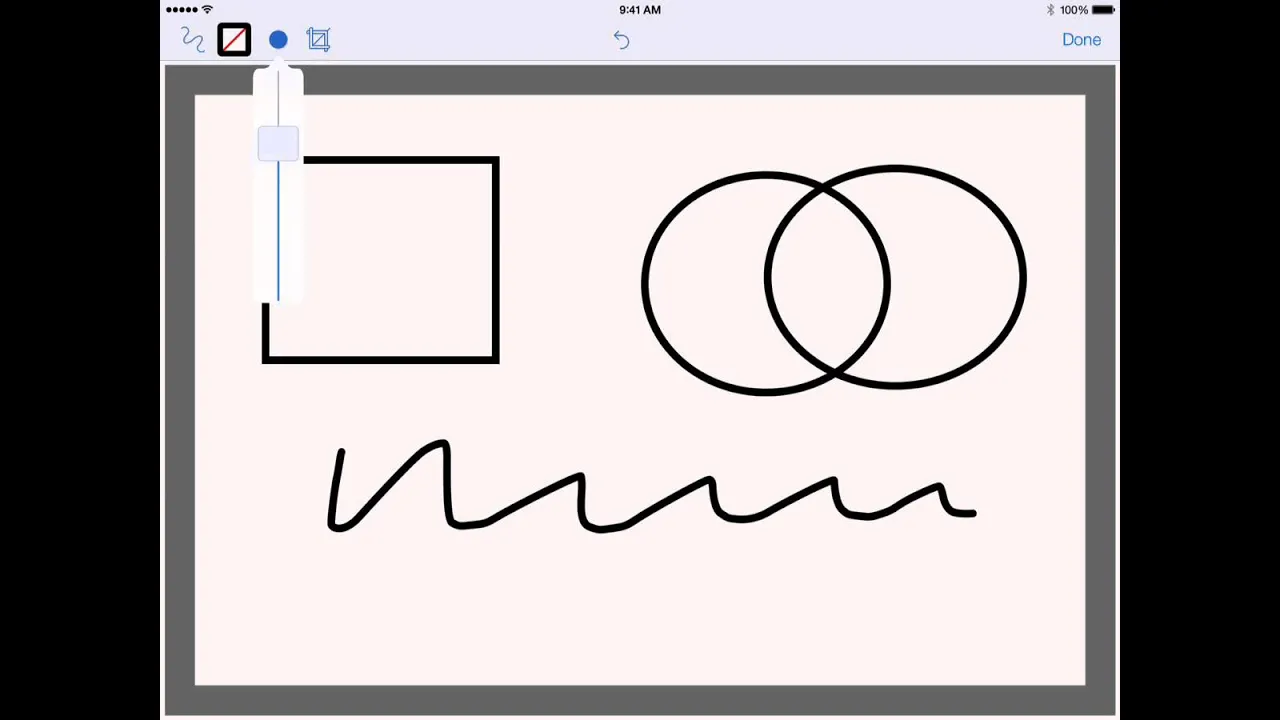Tap the Wi-Fi icon in status bar
This screenshot has width=1280, height=720.
click(207, 10)
